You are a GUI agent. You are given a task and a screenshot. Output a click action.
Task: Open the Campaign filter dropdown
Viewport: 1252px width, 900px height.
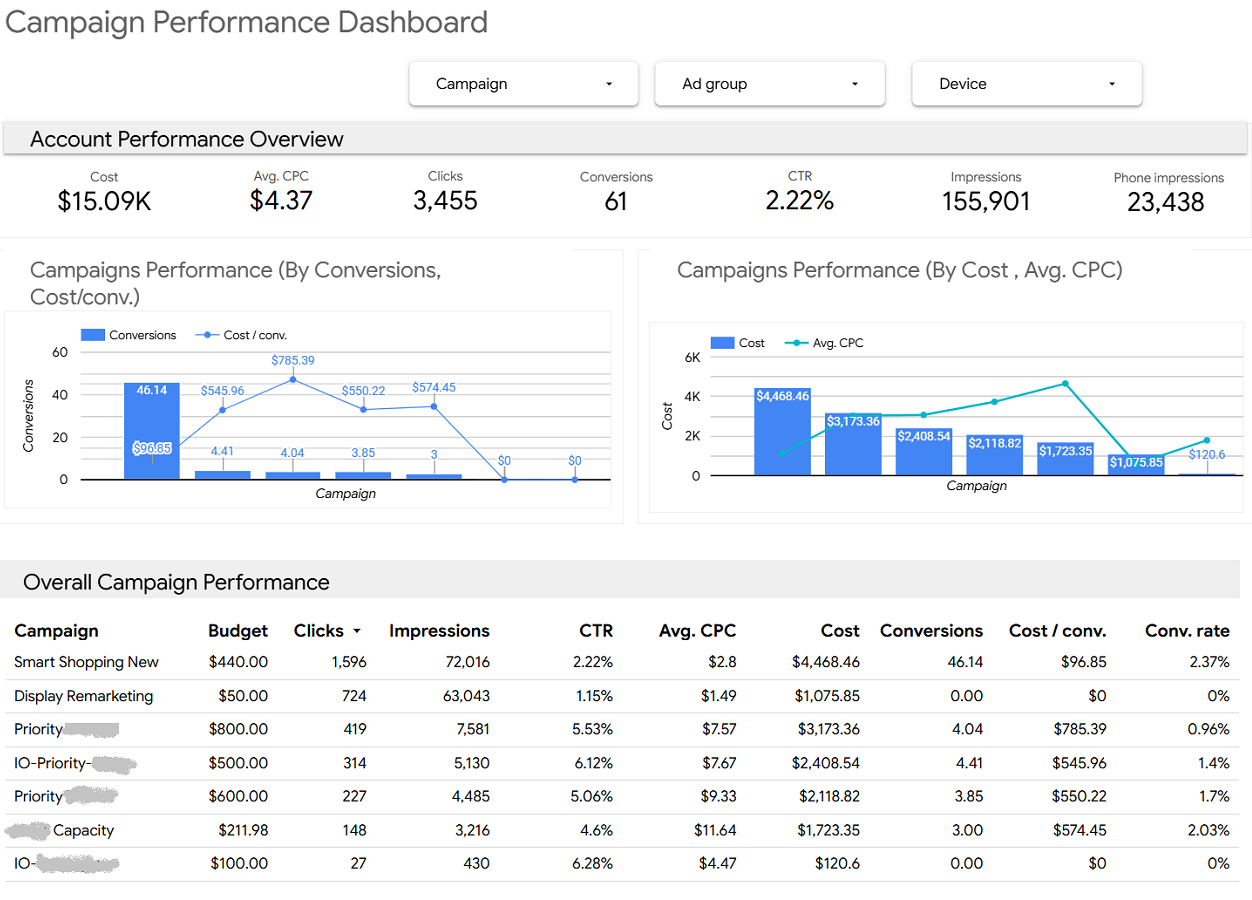(x=523, y=84)
